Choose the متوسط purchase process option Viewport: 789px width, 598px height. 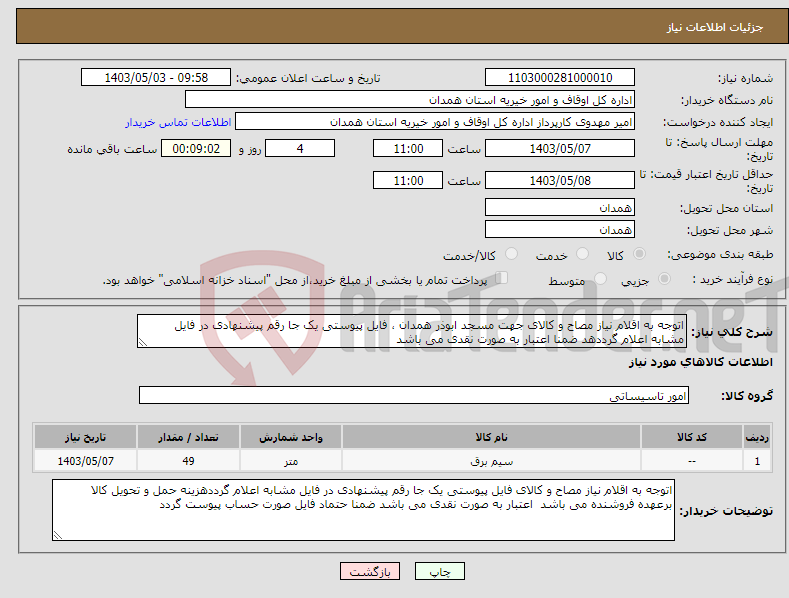pyautogui.click(x=600, y=278)
